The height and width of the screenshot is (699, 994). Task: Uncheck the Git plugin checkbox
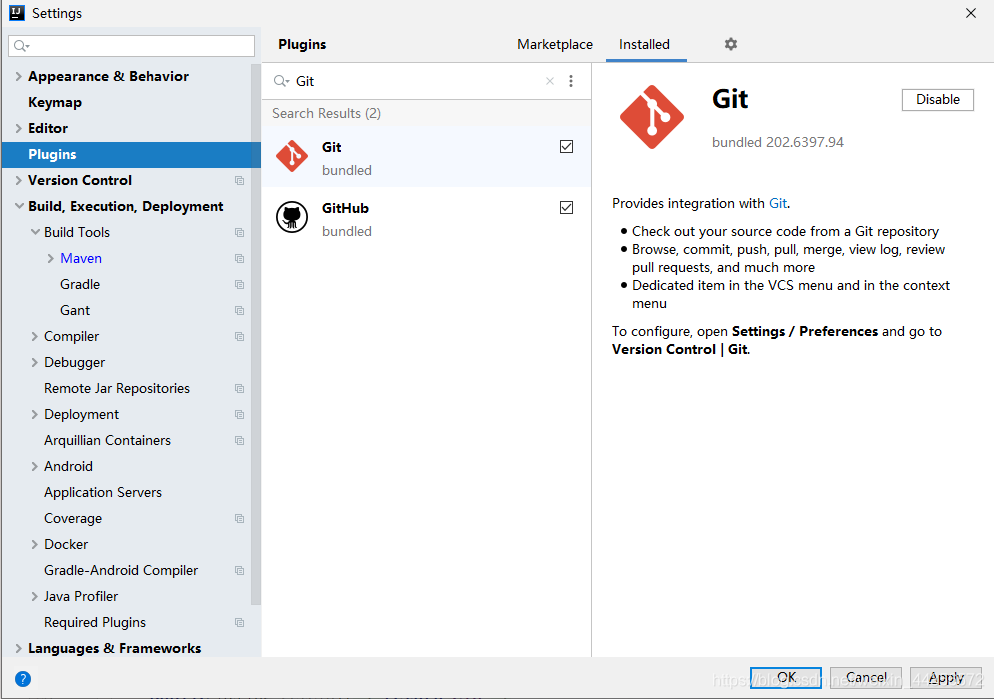point(567,147)
